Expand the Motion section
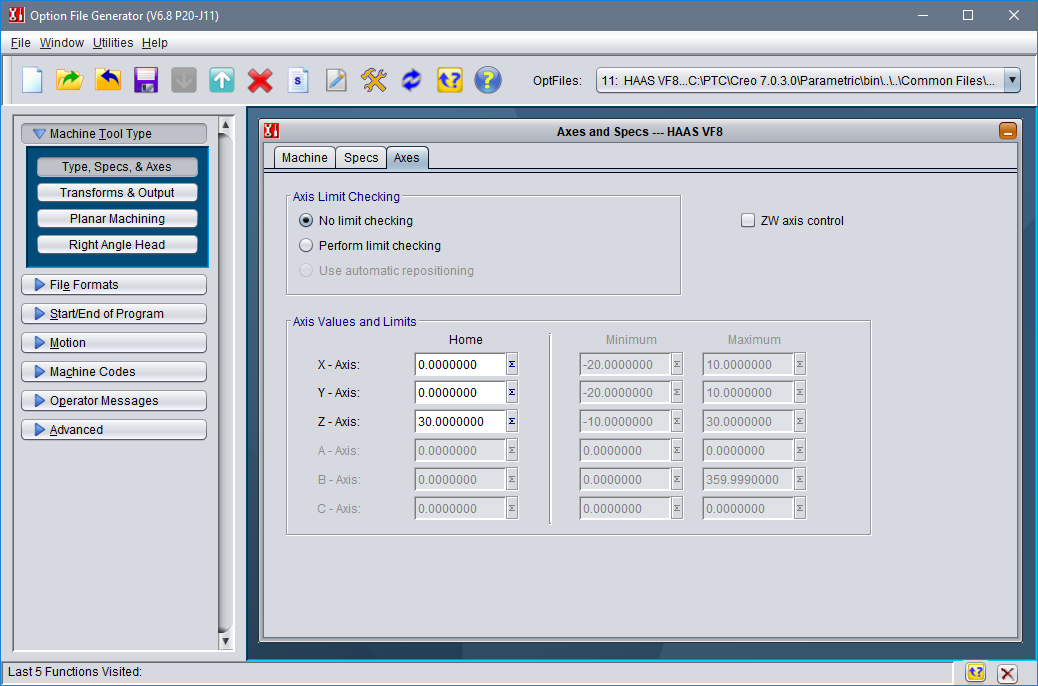This screenshot has height=686, width=1038. tap(113, 342)
